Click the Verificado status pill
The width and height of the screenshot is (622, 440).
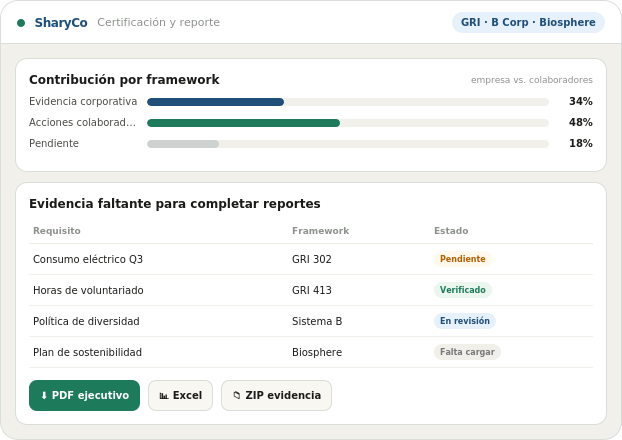463,290
